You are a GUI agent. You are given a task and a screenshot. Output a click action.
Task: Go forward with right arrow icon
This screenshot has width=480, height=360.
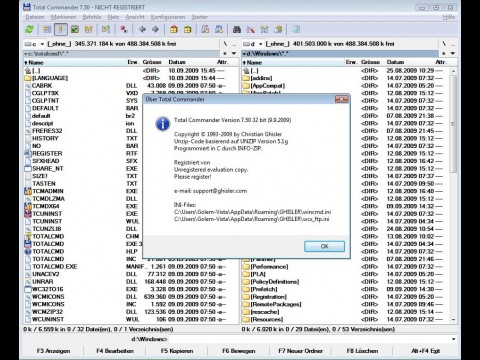coord(155,29)
